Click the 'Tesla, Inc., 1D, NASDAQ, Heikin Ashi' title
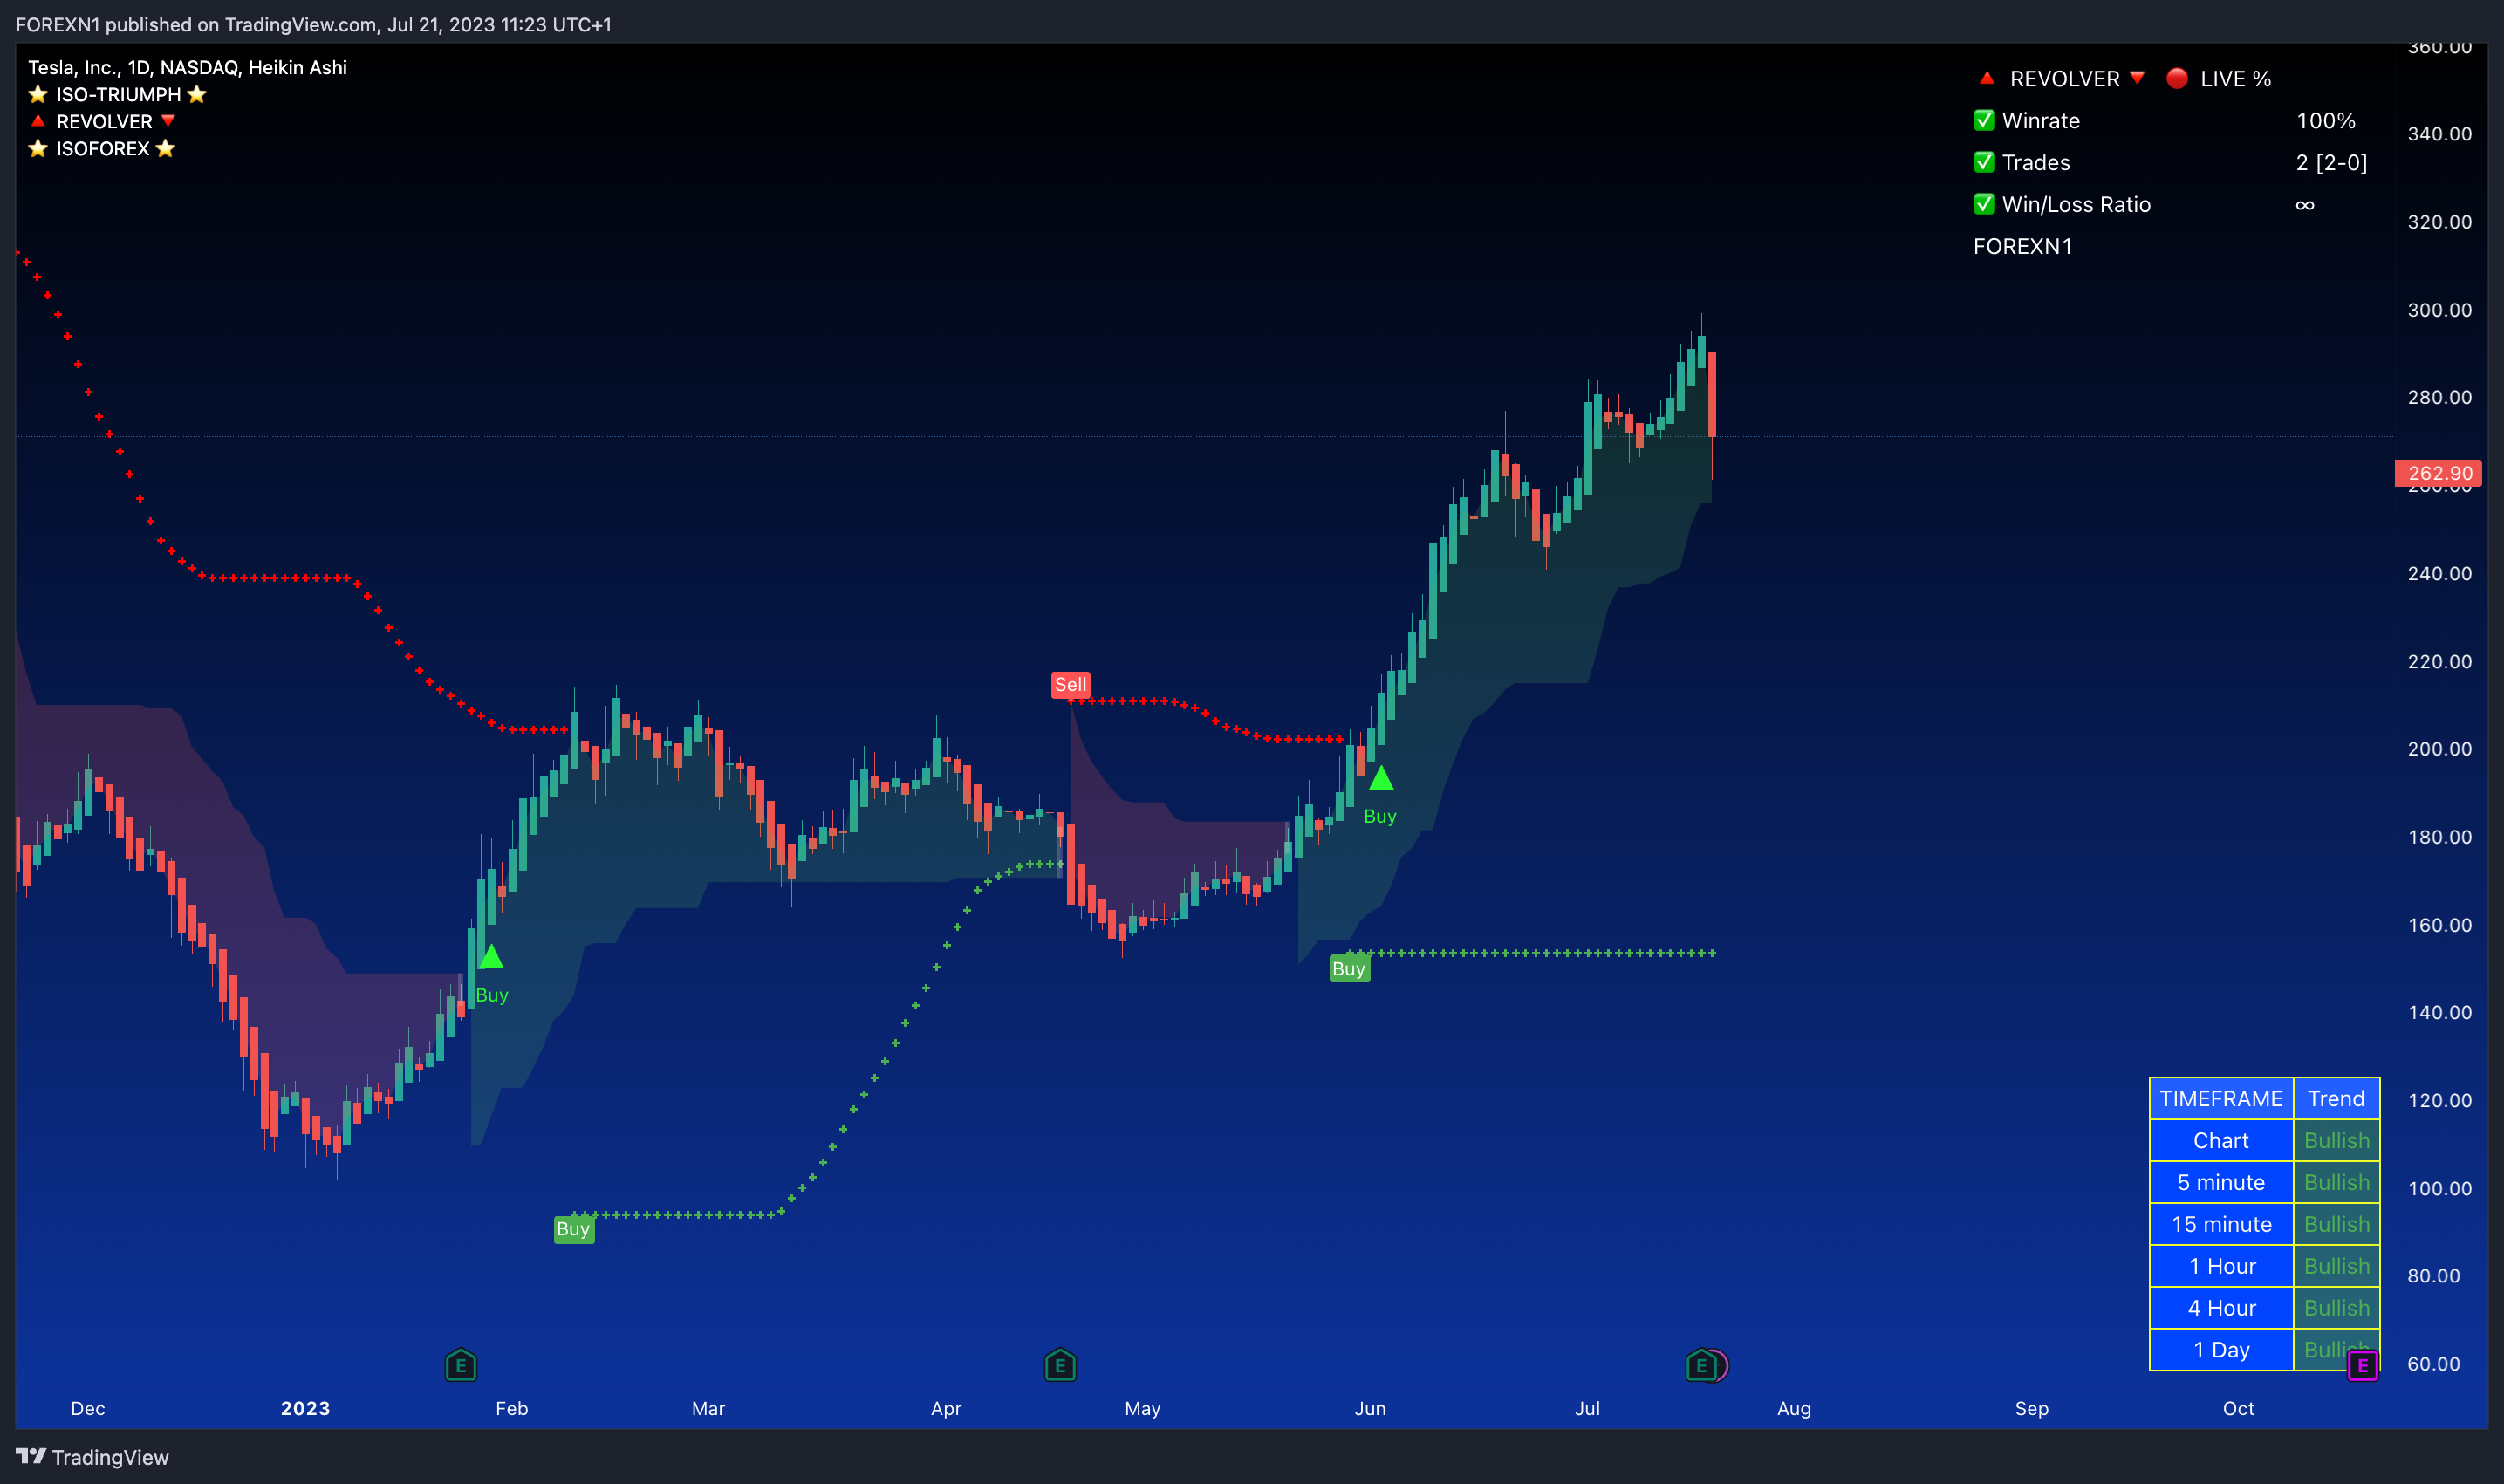Screen dimensions: 2504x1484 click(187, 68)
